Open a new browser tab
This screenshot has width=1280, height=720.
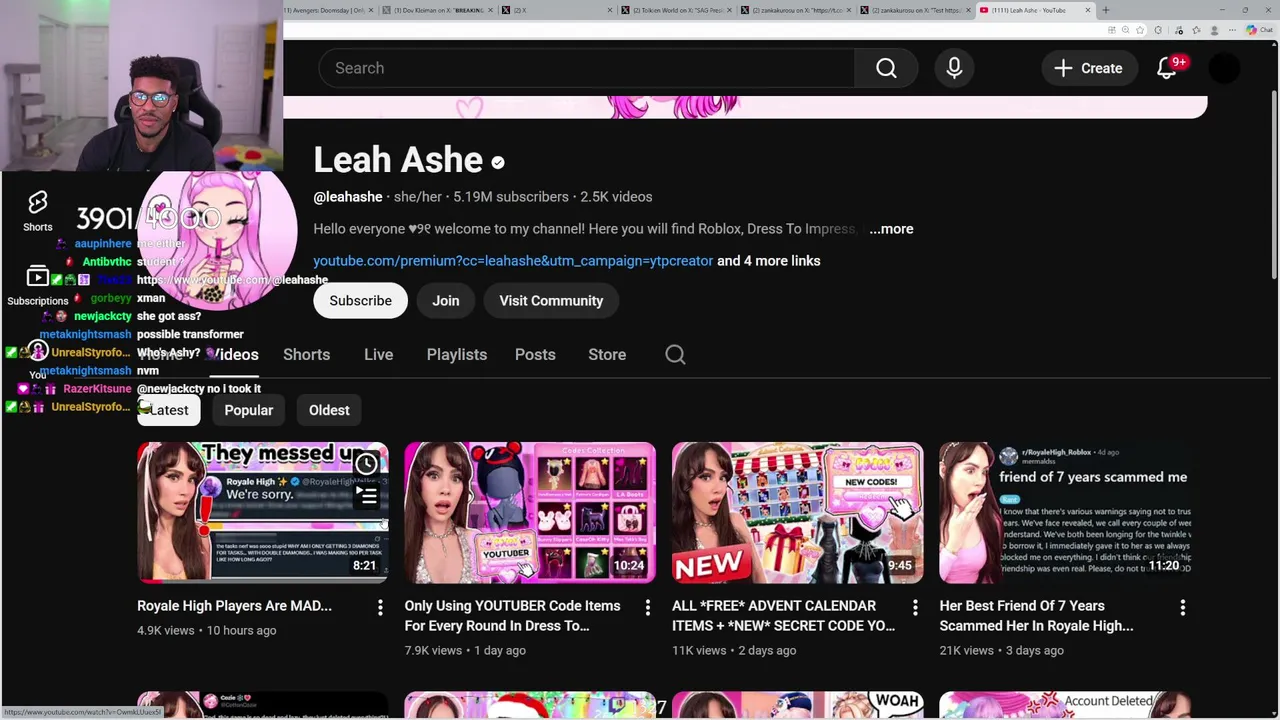[x=1105, y=10]
